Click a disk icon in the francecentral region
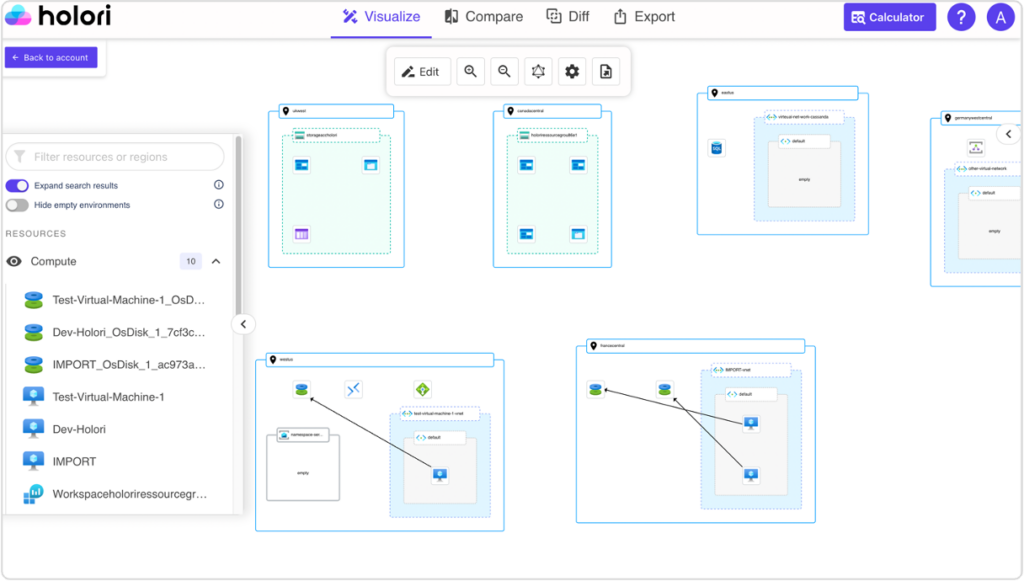Screen dimensions: 1024x581 pyautogui.click(x=596, y=390)
